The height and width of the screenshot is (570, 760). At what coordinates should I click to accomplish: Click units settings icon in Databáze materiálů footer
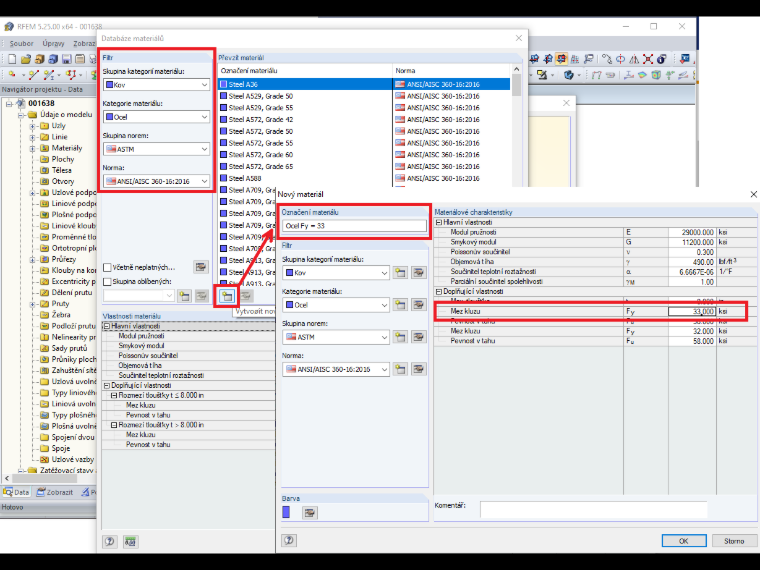[x=130, y=541]
